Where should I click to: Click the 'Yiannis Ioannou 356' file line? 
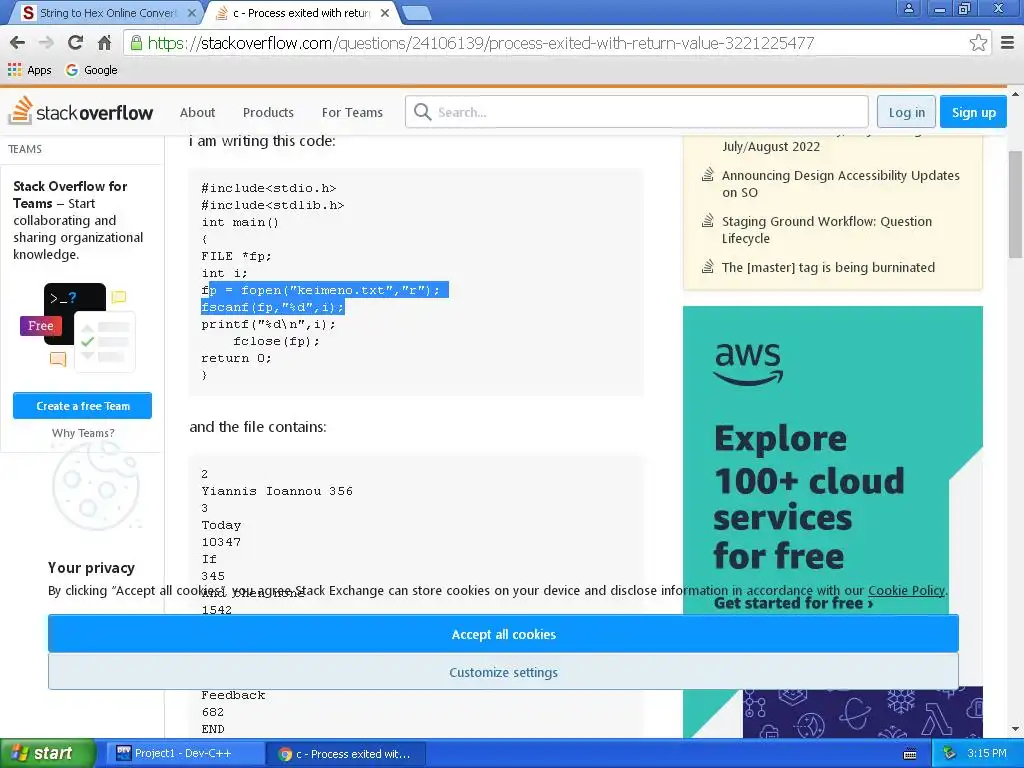tap(277, 491)
